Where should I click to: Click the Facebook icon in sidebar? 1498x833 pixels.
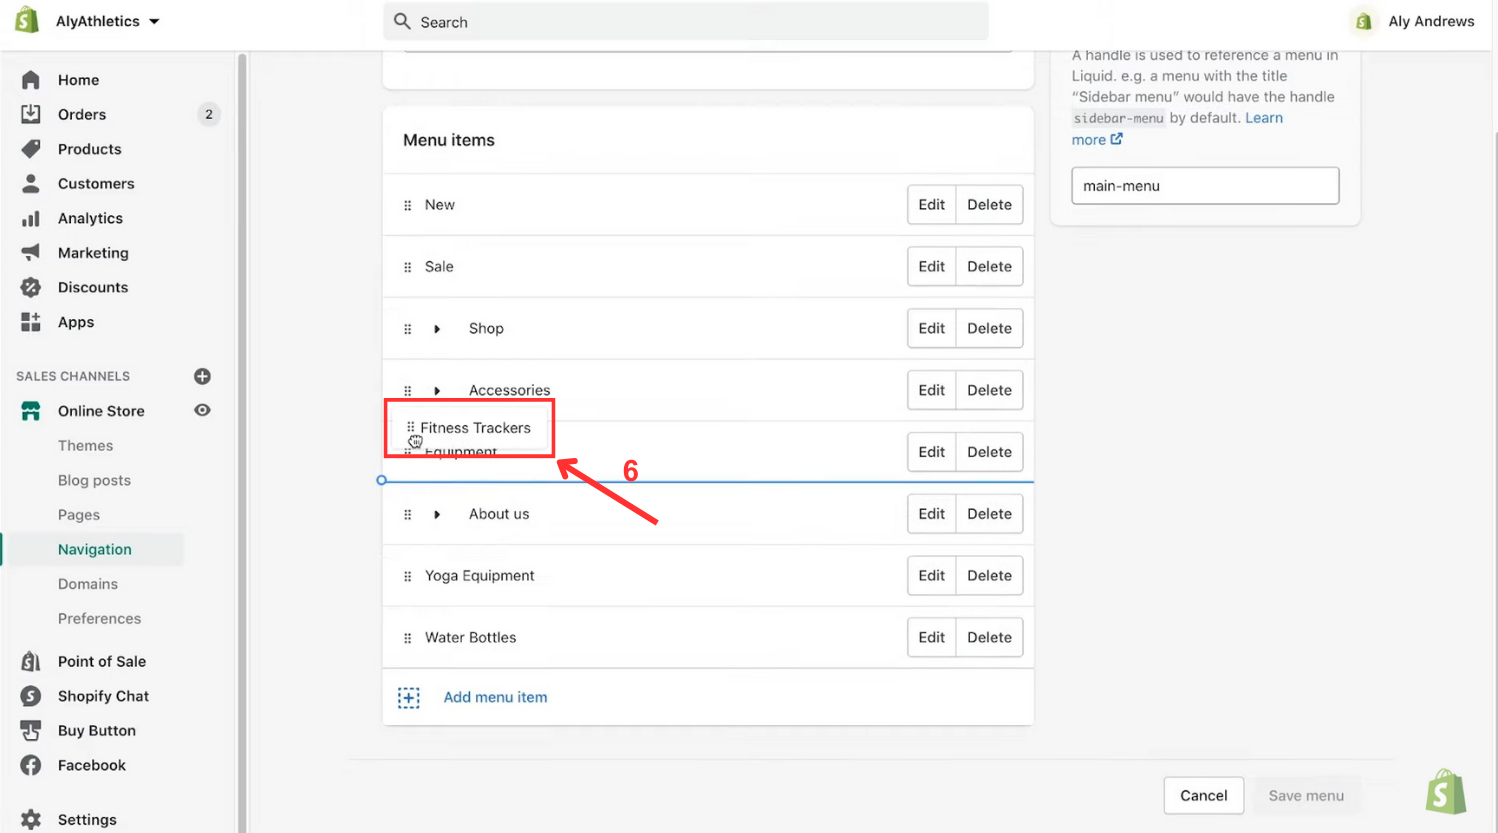[x=31, y=765]
